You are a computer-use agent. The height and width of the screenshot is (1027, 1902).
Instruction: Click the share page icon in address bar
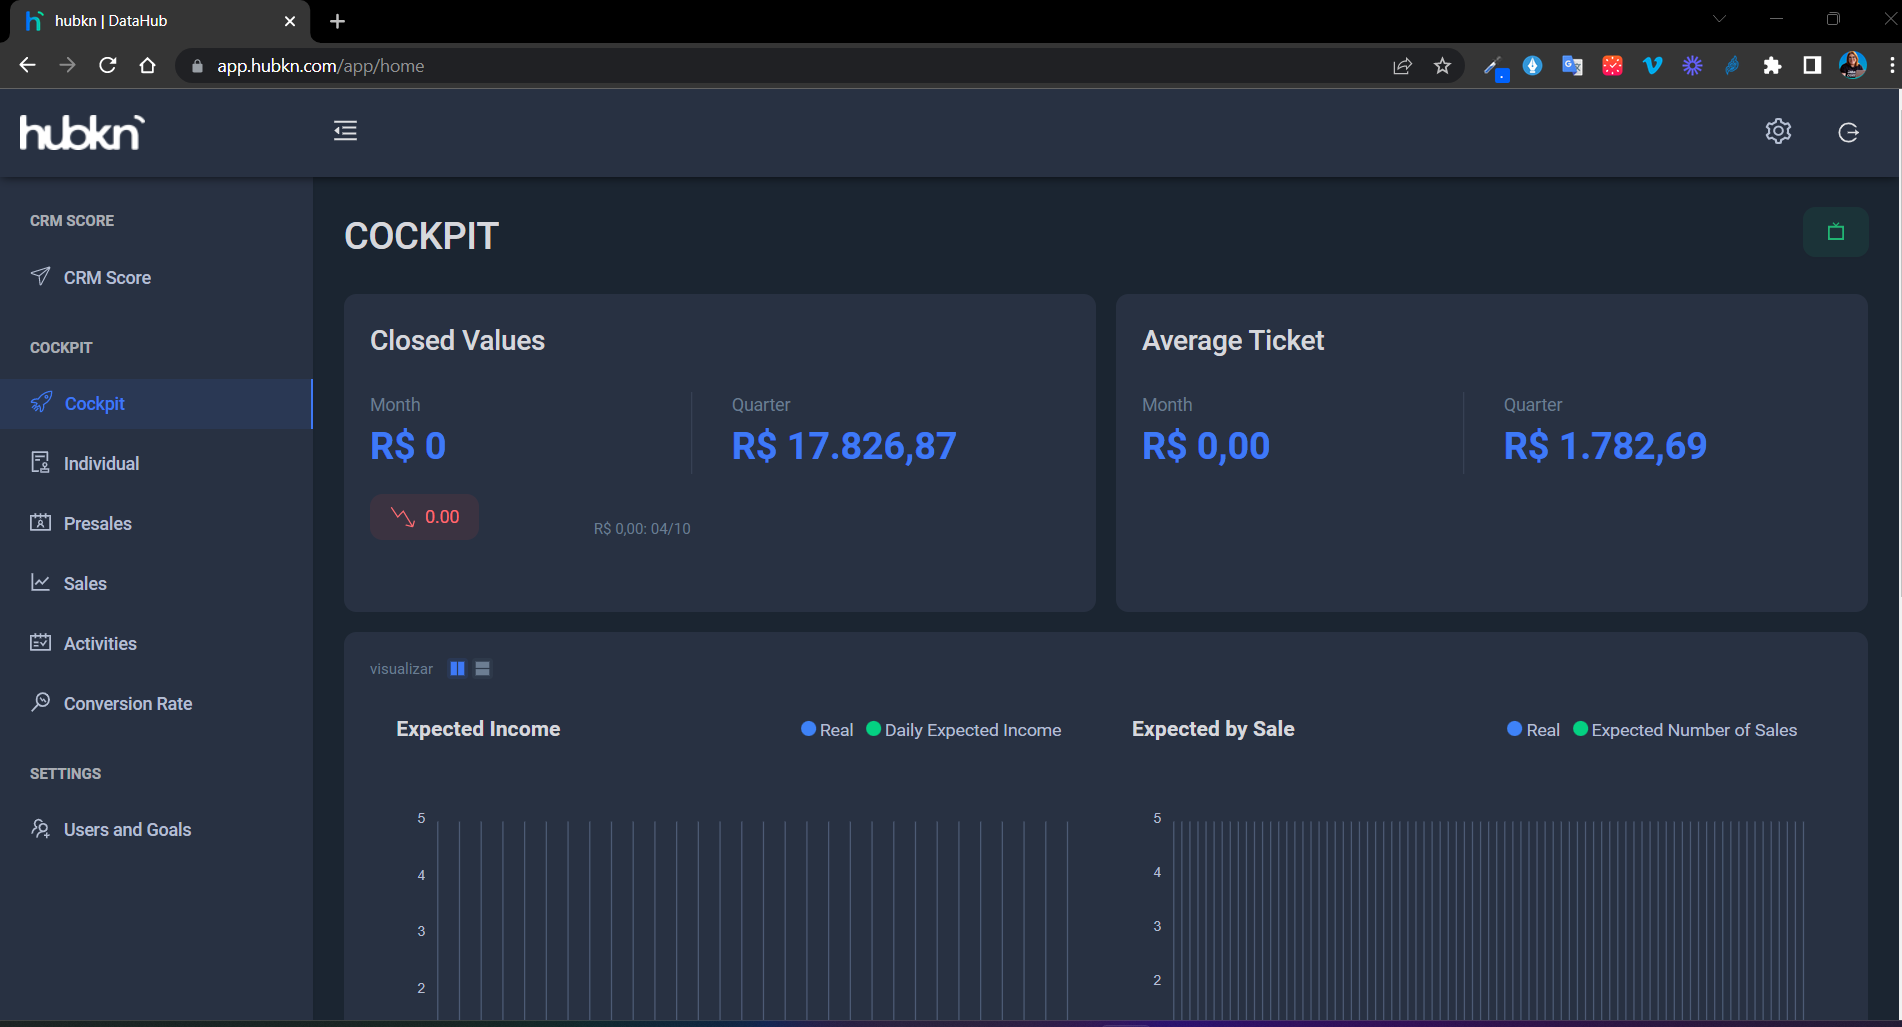(1402, 66)
